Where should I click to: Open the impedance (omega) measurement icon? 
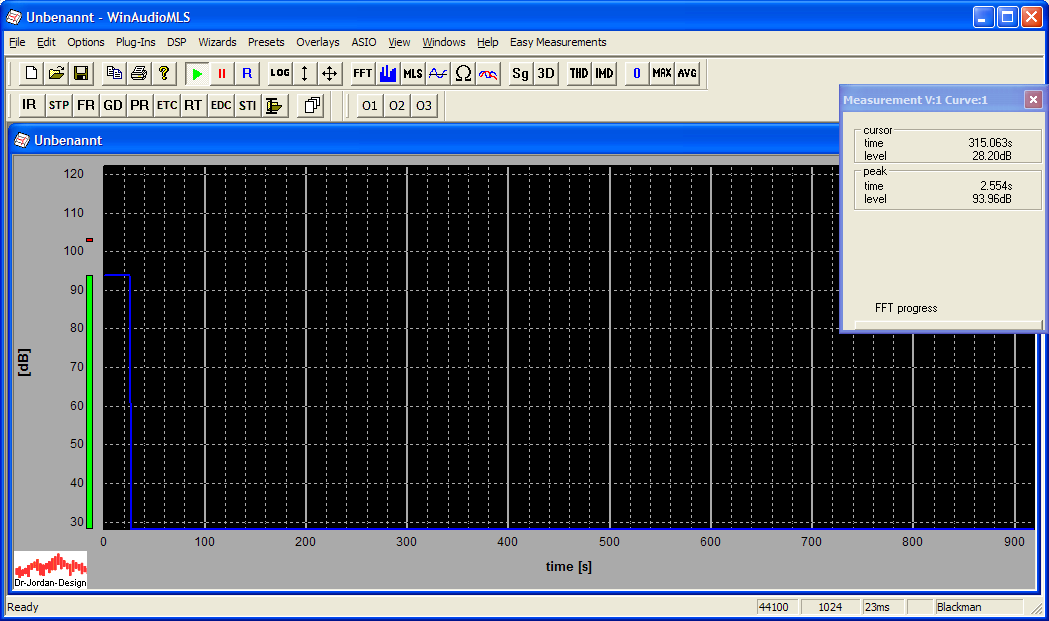coord(463,74)
